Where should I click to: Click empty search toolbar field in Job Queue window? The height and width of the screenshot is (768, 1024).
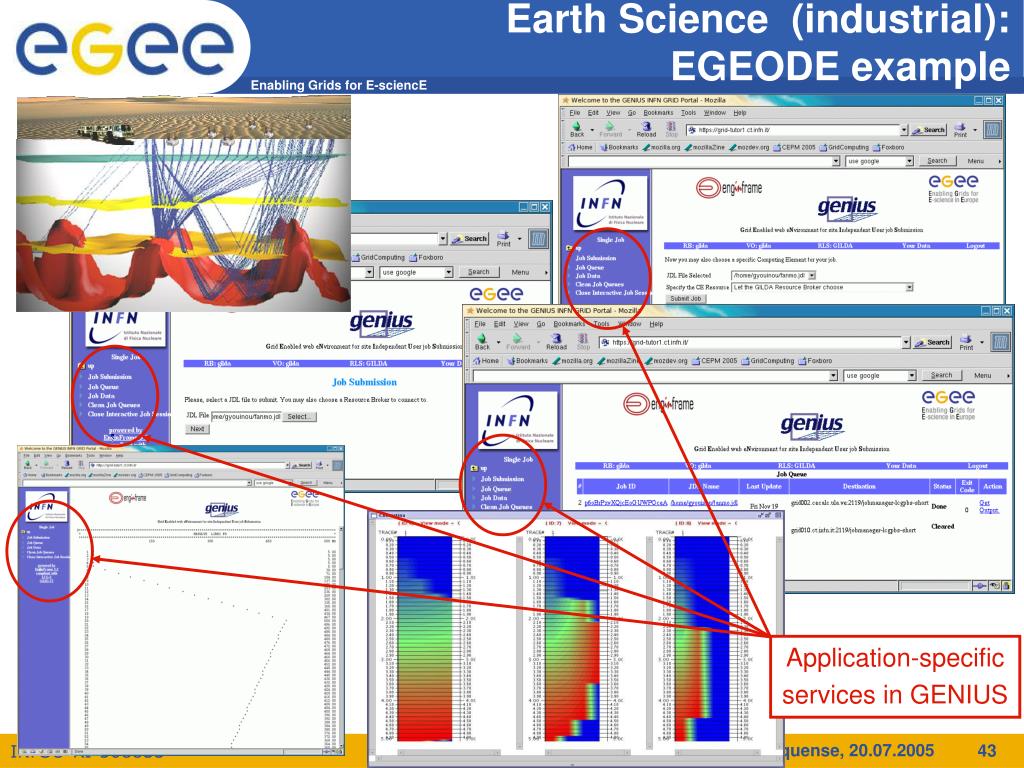(x=650, y=376)
